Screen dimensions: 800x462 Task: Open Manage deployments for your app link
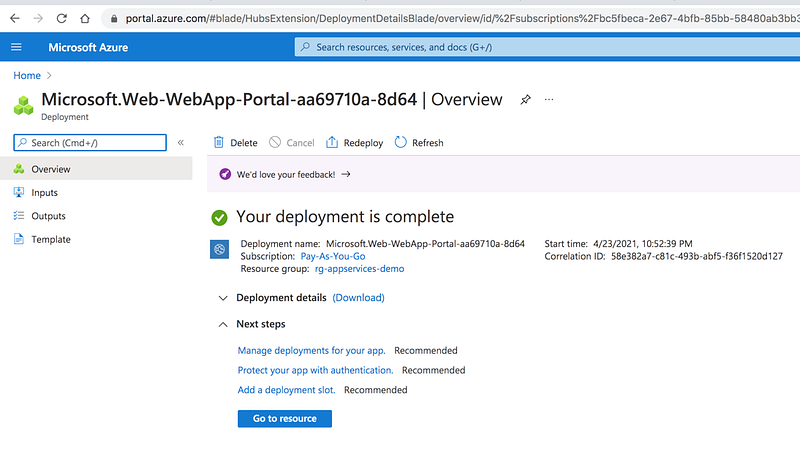click(311, 350)
